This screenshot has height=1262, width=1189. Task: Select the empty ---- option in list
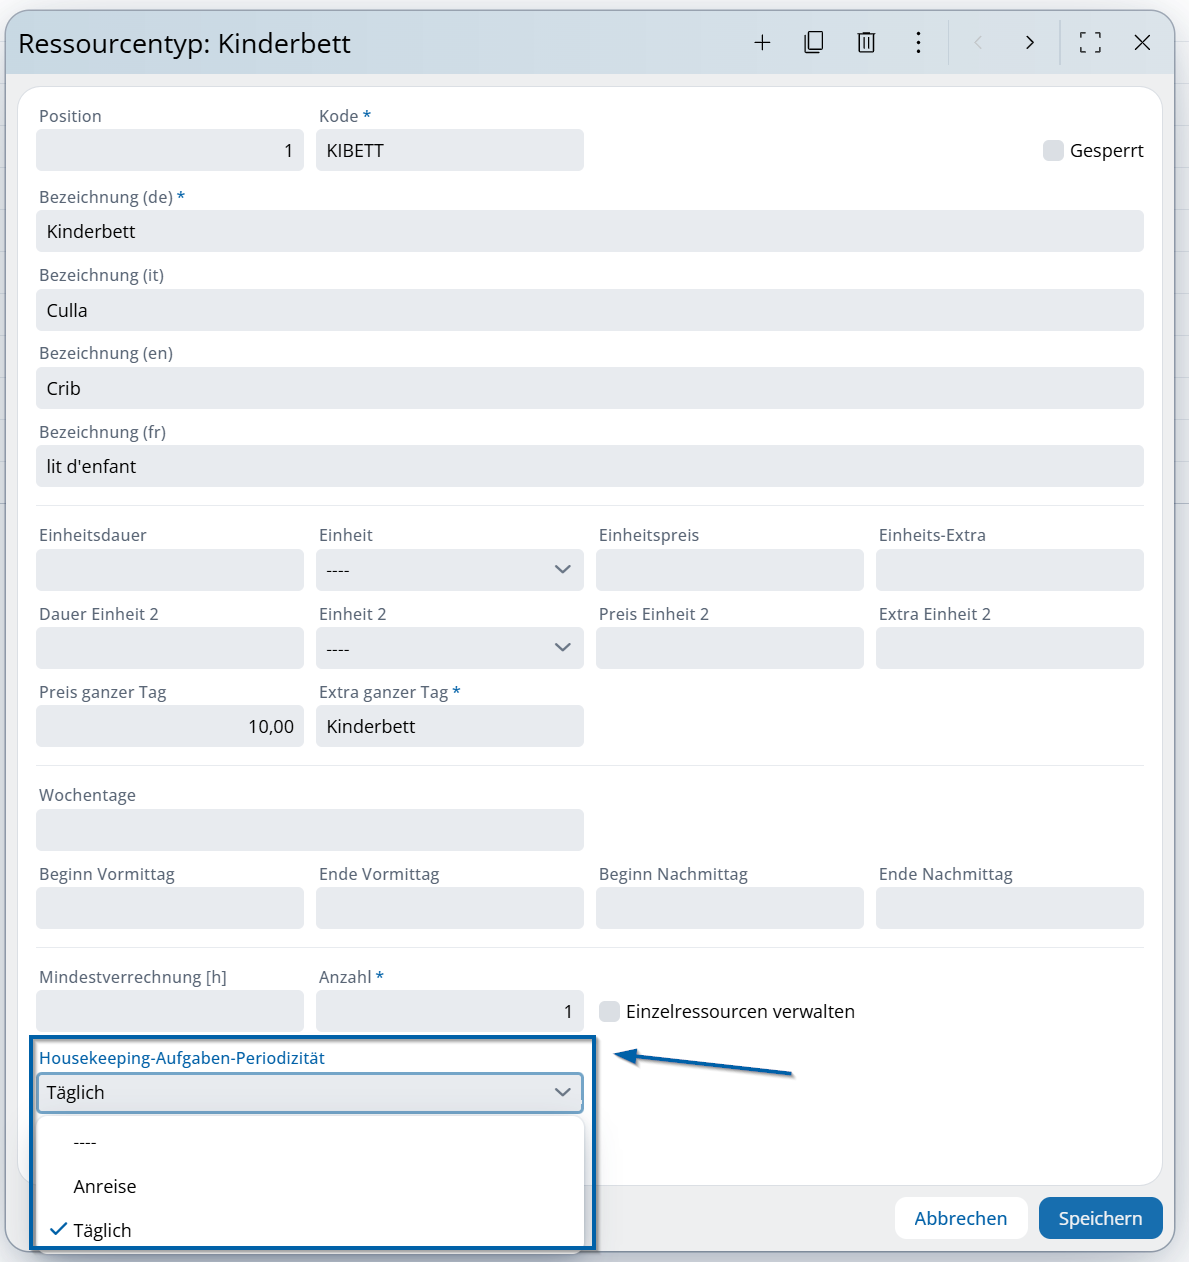[x=85, y=1142]
